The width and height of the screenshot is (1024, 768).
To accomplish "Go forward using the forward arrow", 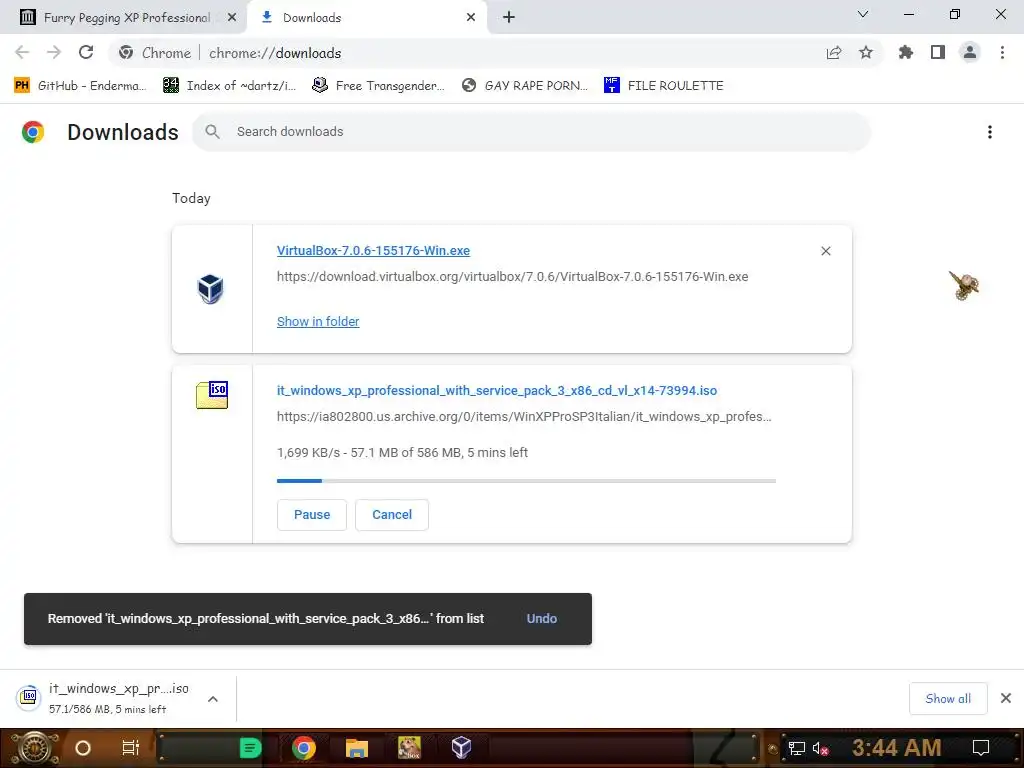I will 54,52.
